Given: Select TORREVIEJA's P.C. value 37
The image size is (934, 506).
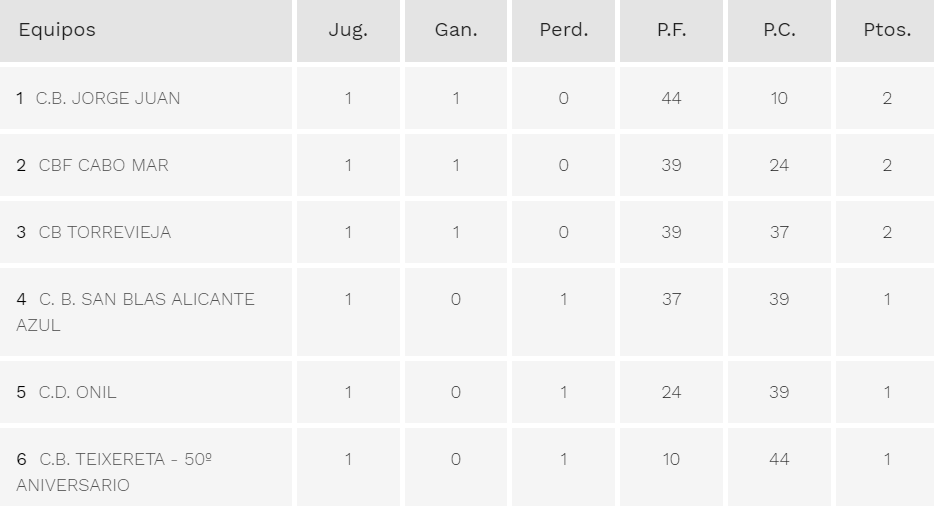Looking at the screenshot, I should tap(779, 232).
